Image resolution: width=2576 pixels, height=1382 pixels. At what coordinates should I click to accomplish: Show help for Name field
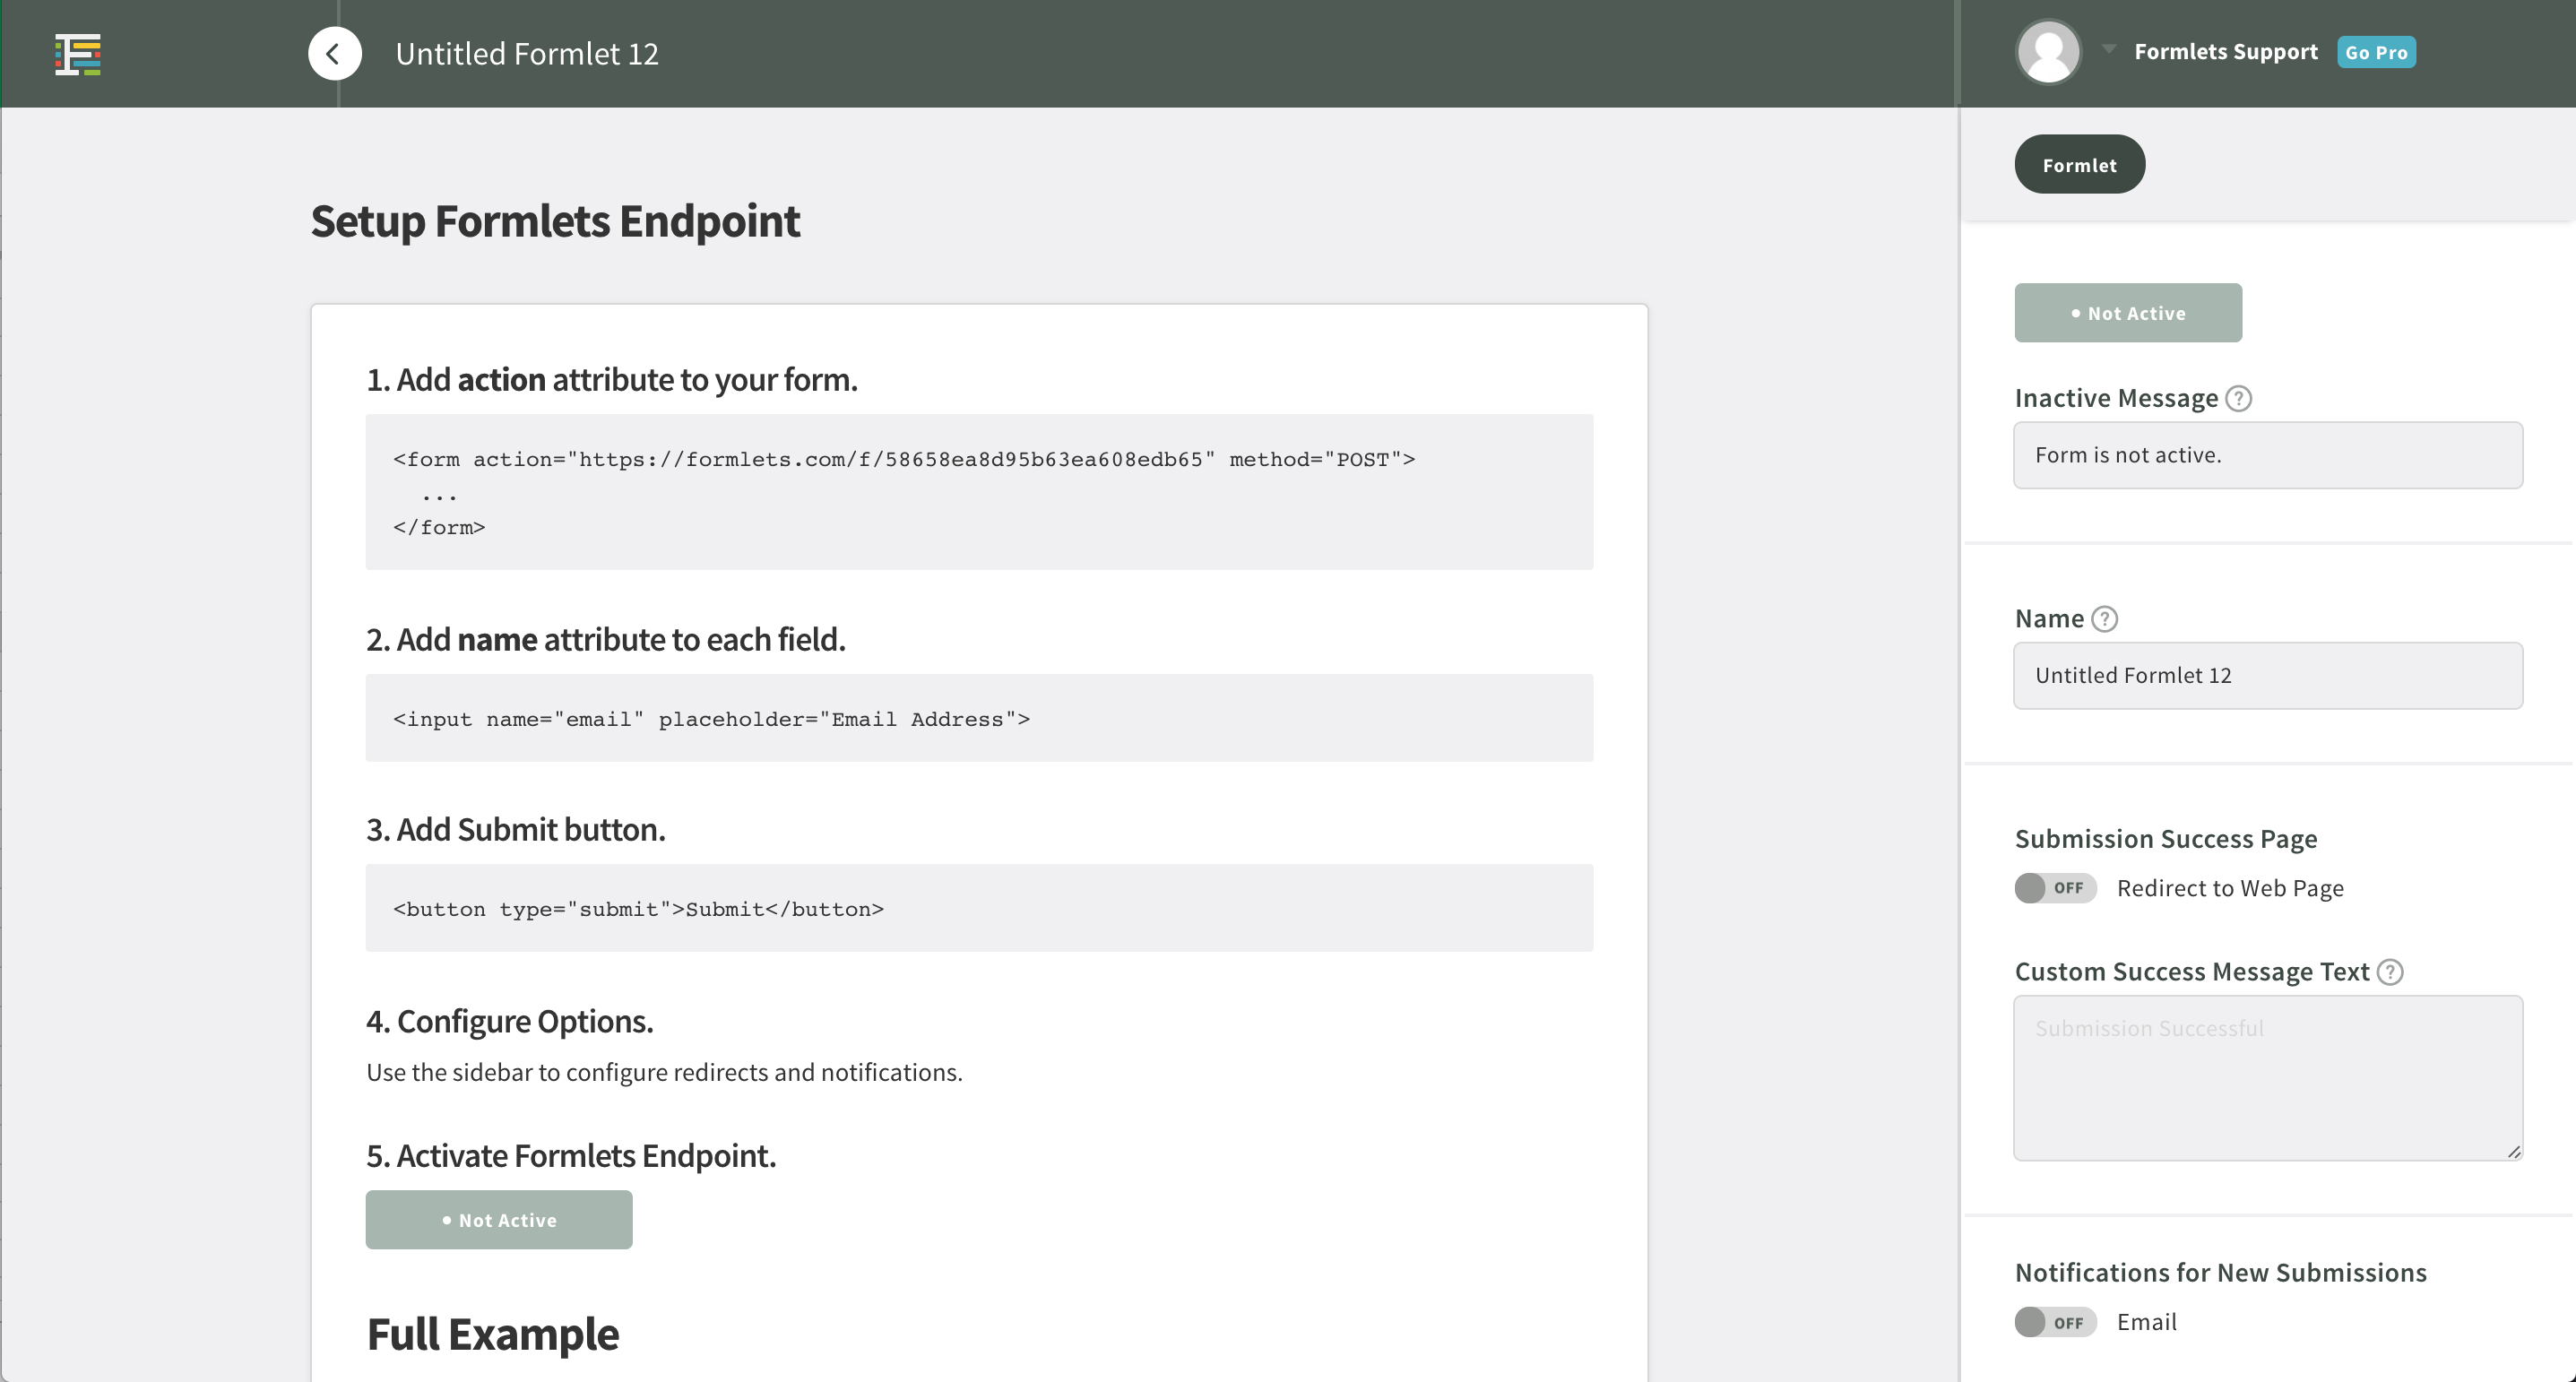[2105, 619]
